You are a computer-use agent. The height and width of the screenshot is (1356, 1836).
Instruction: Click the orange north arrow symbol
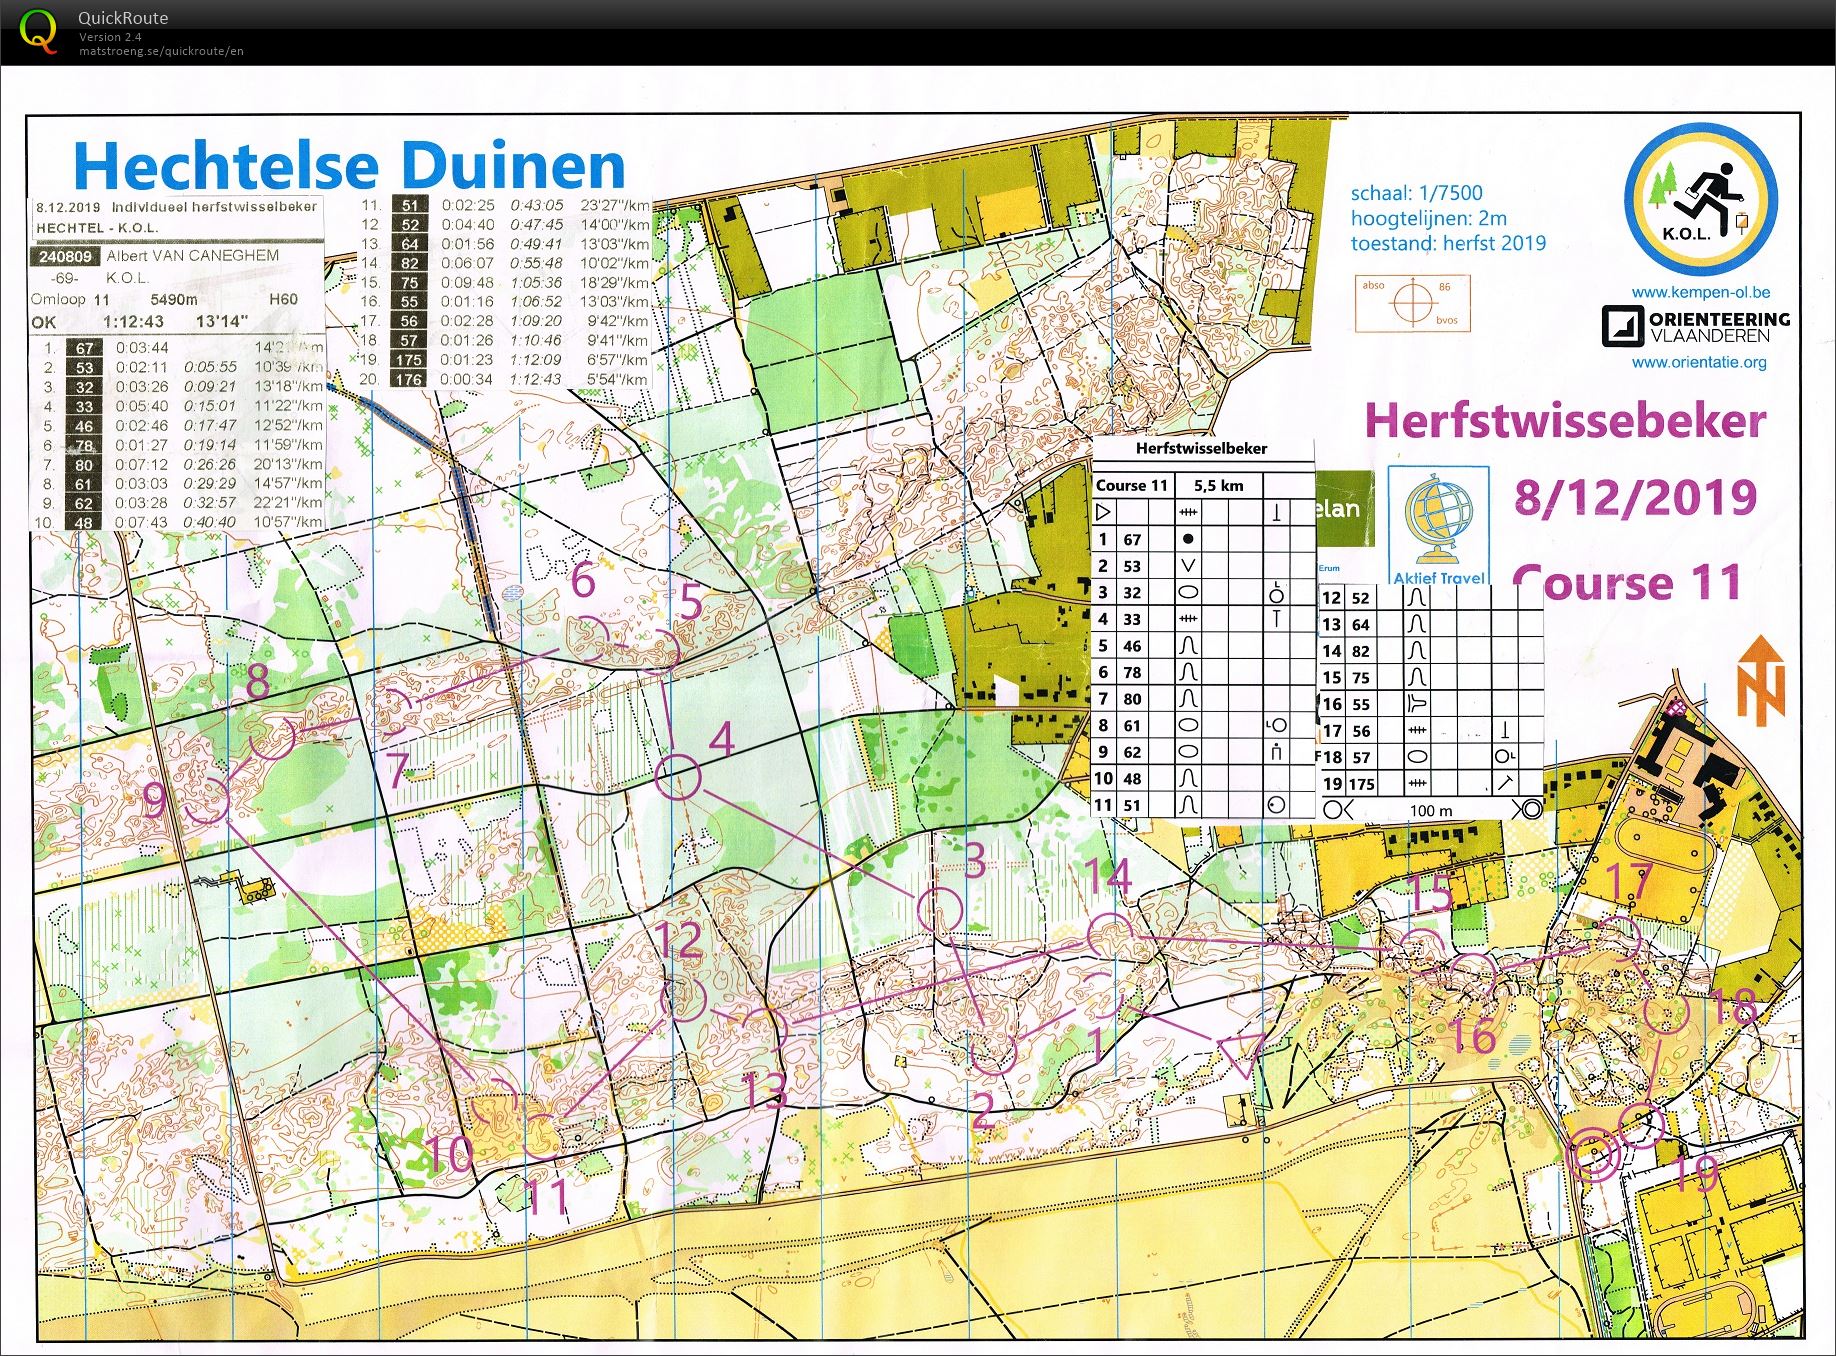coord(1761,679)
